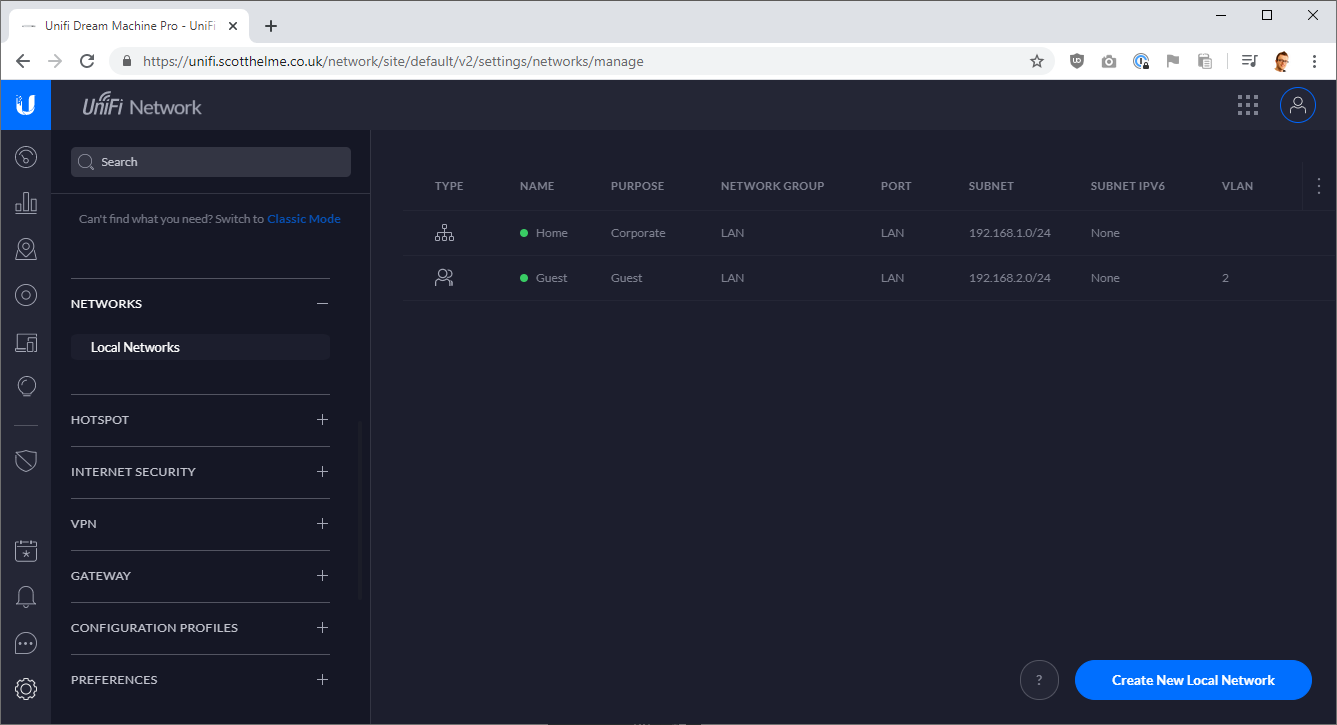The image size is (1337, 725).
Task: Open the Settings gear icon
Action: (26, 688)
